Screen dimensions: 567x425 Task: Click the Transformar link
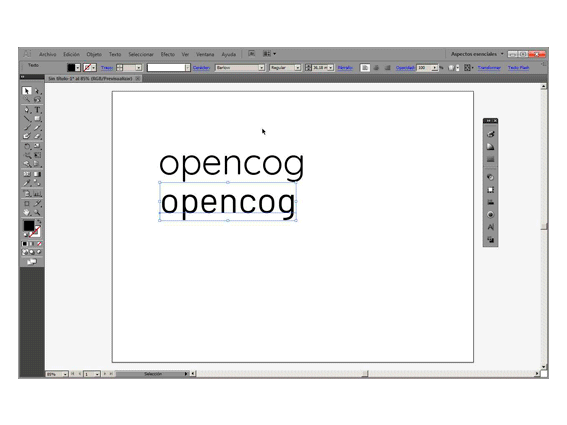click(489, 68)
